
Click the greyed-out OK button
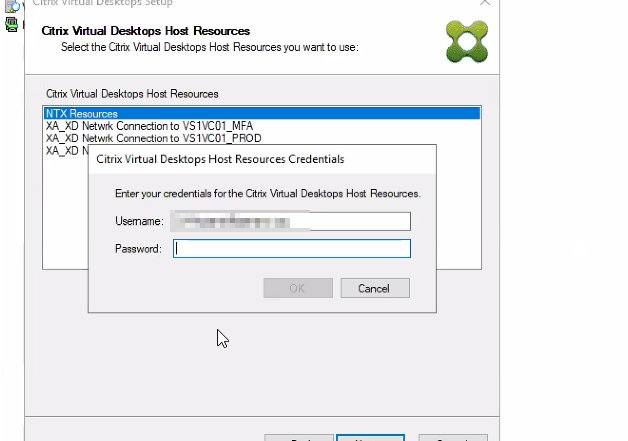click(298, 288)
